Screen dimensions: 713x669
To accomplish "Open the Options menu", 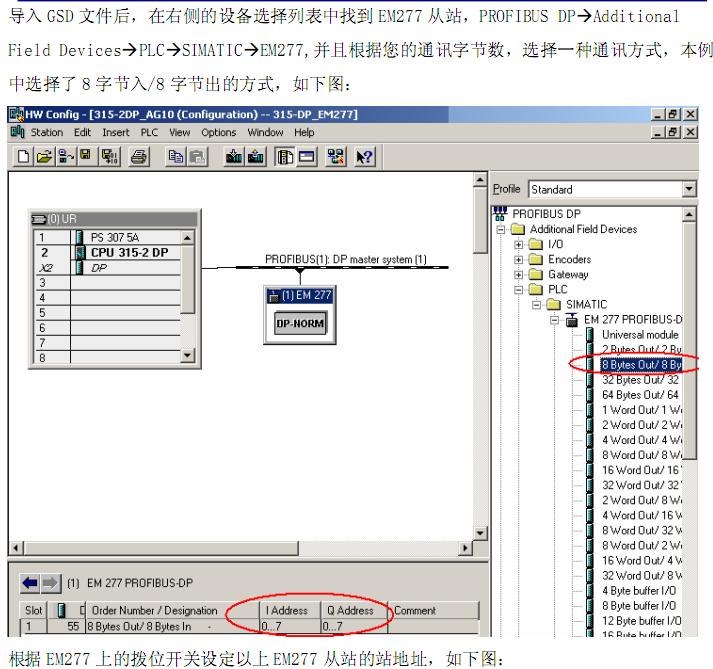I will 218,132.
